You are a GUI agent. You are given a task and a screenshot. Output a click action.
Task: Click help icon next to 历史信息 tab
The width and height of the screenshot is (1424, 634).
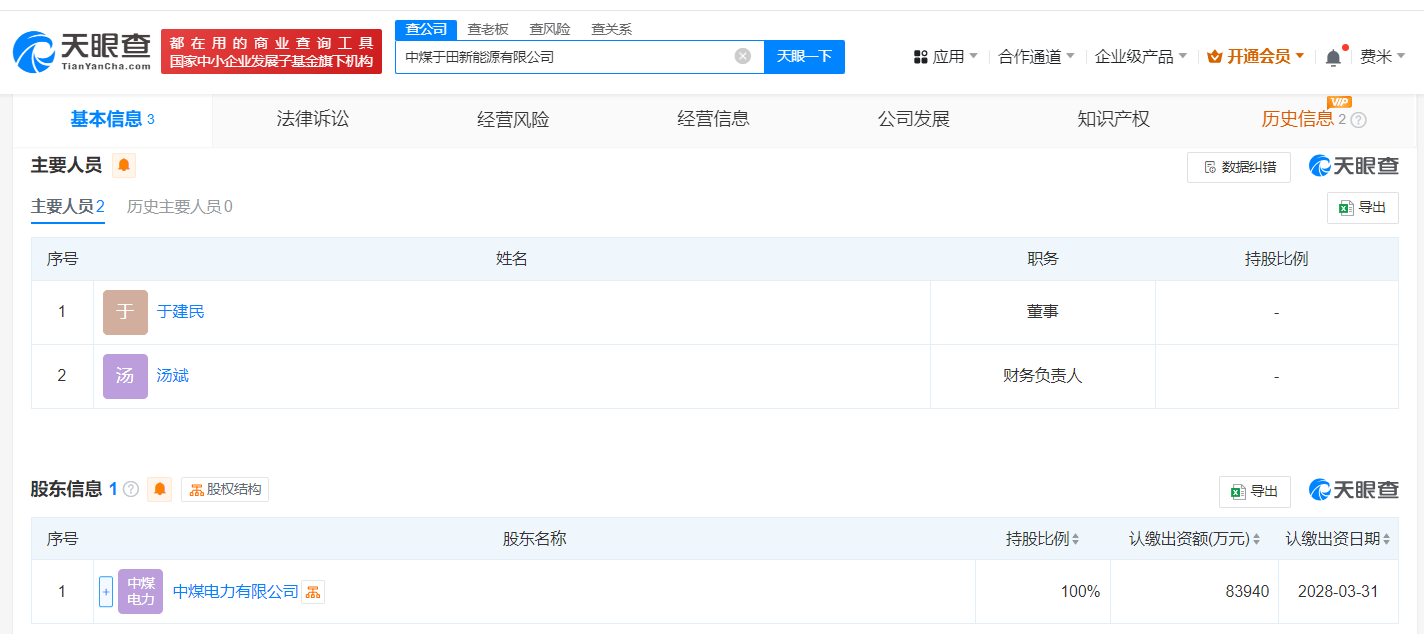1358,120
